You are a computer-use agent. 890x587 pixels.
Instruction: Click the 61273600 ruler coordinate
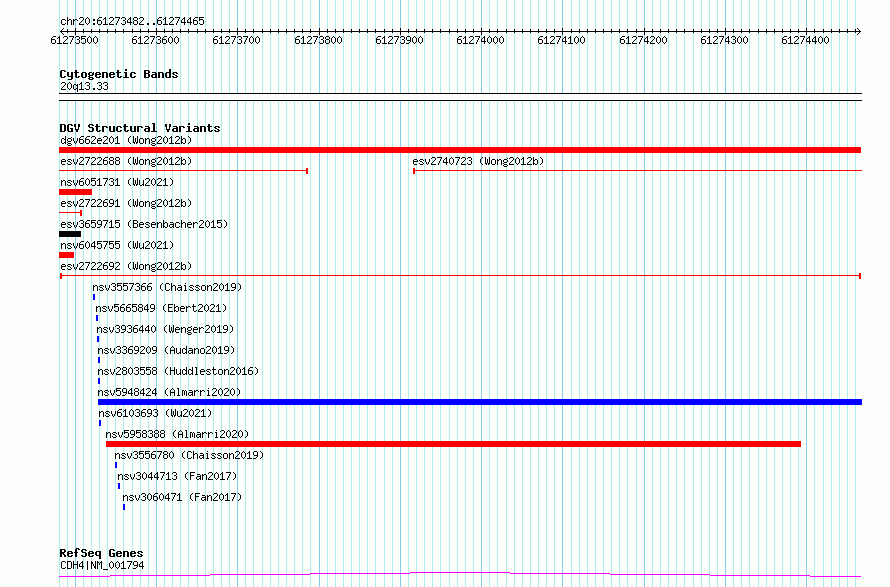(156, 40)
